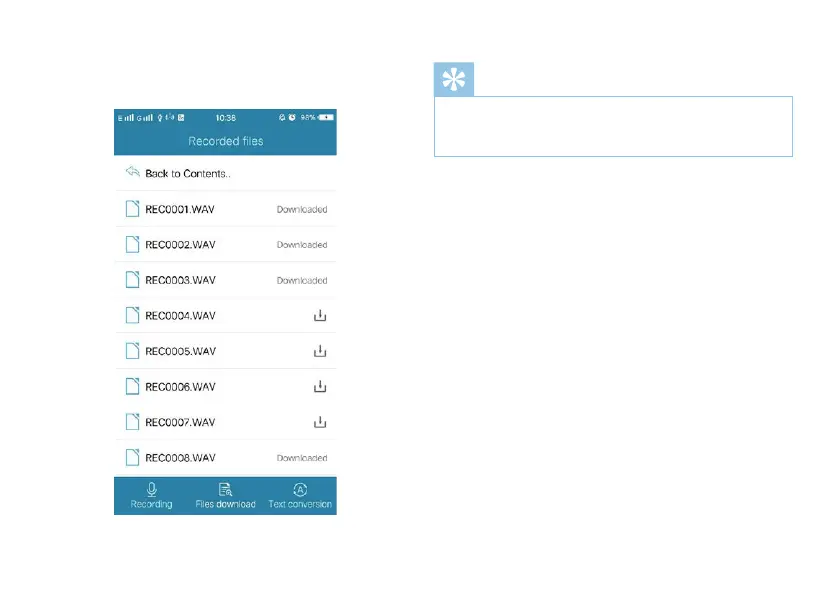Select the REC0008.WAV file name
839x595 pixels.
[180, 458]
